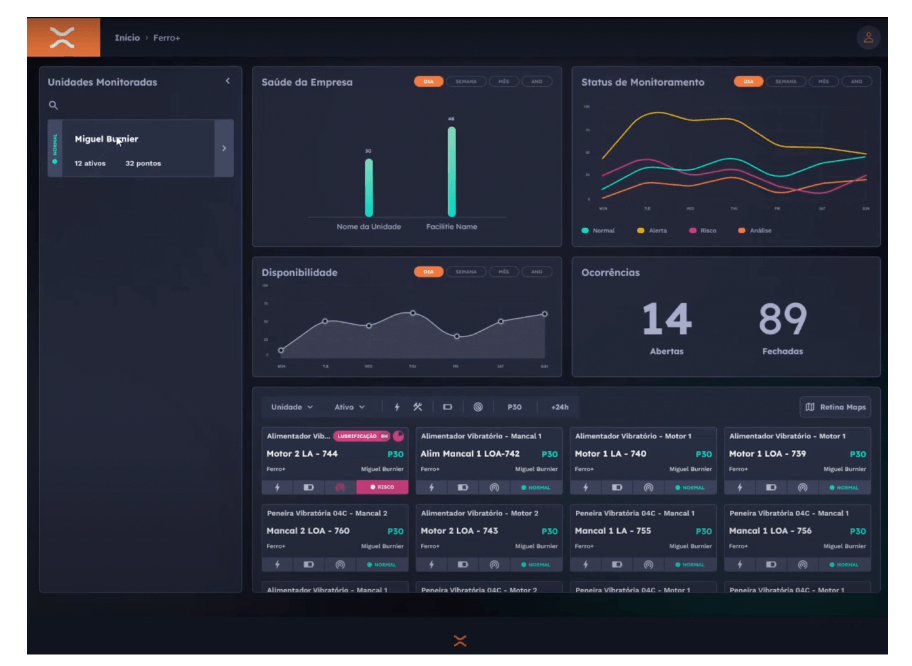The height and width of the screenshot is (666, 912).
Task: Go to Início in breadcrumb
Action: [127, 38]
